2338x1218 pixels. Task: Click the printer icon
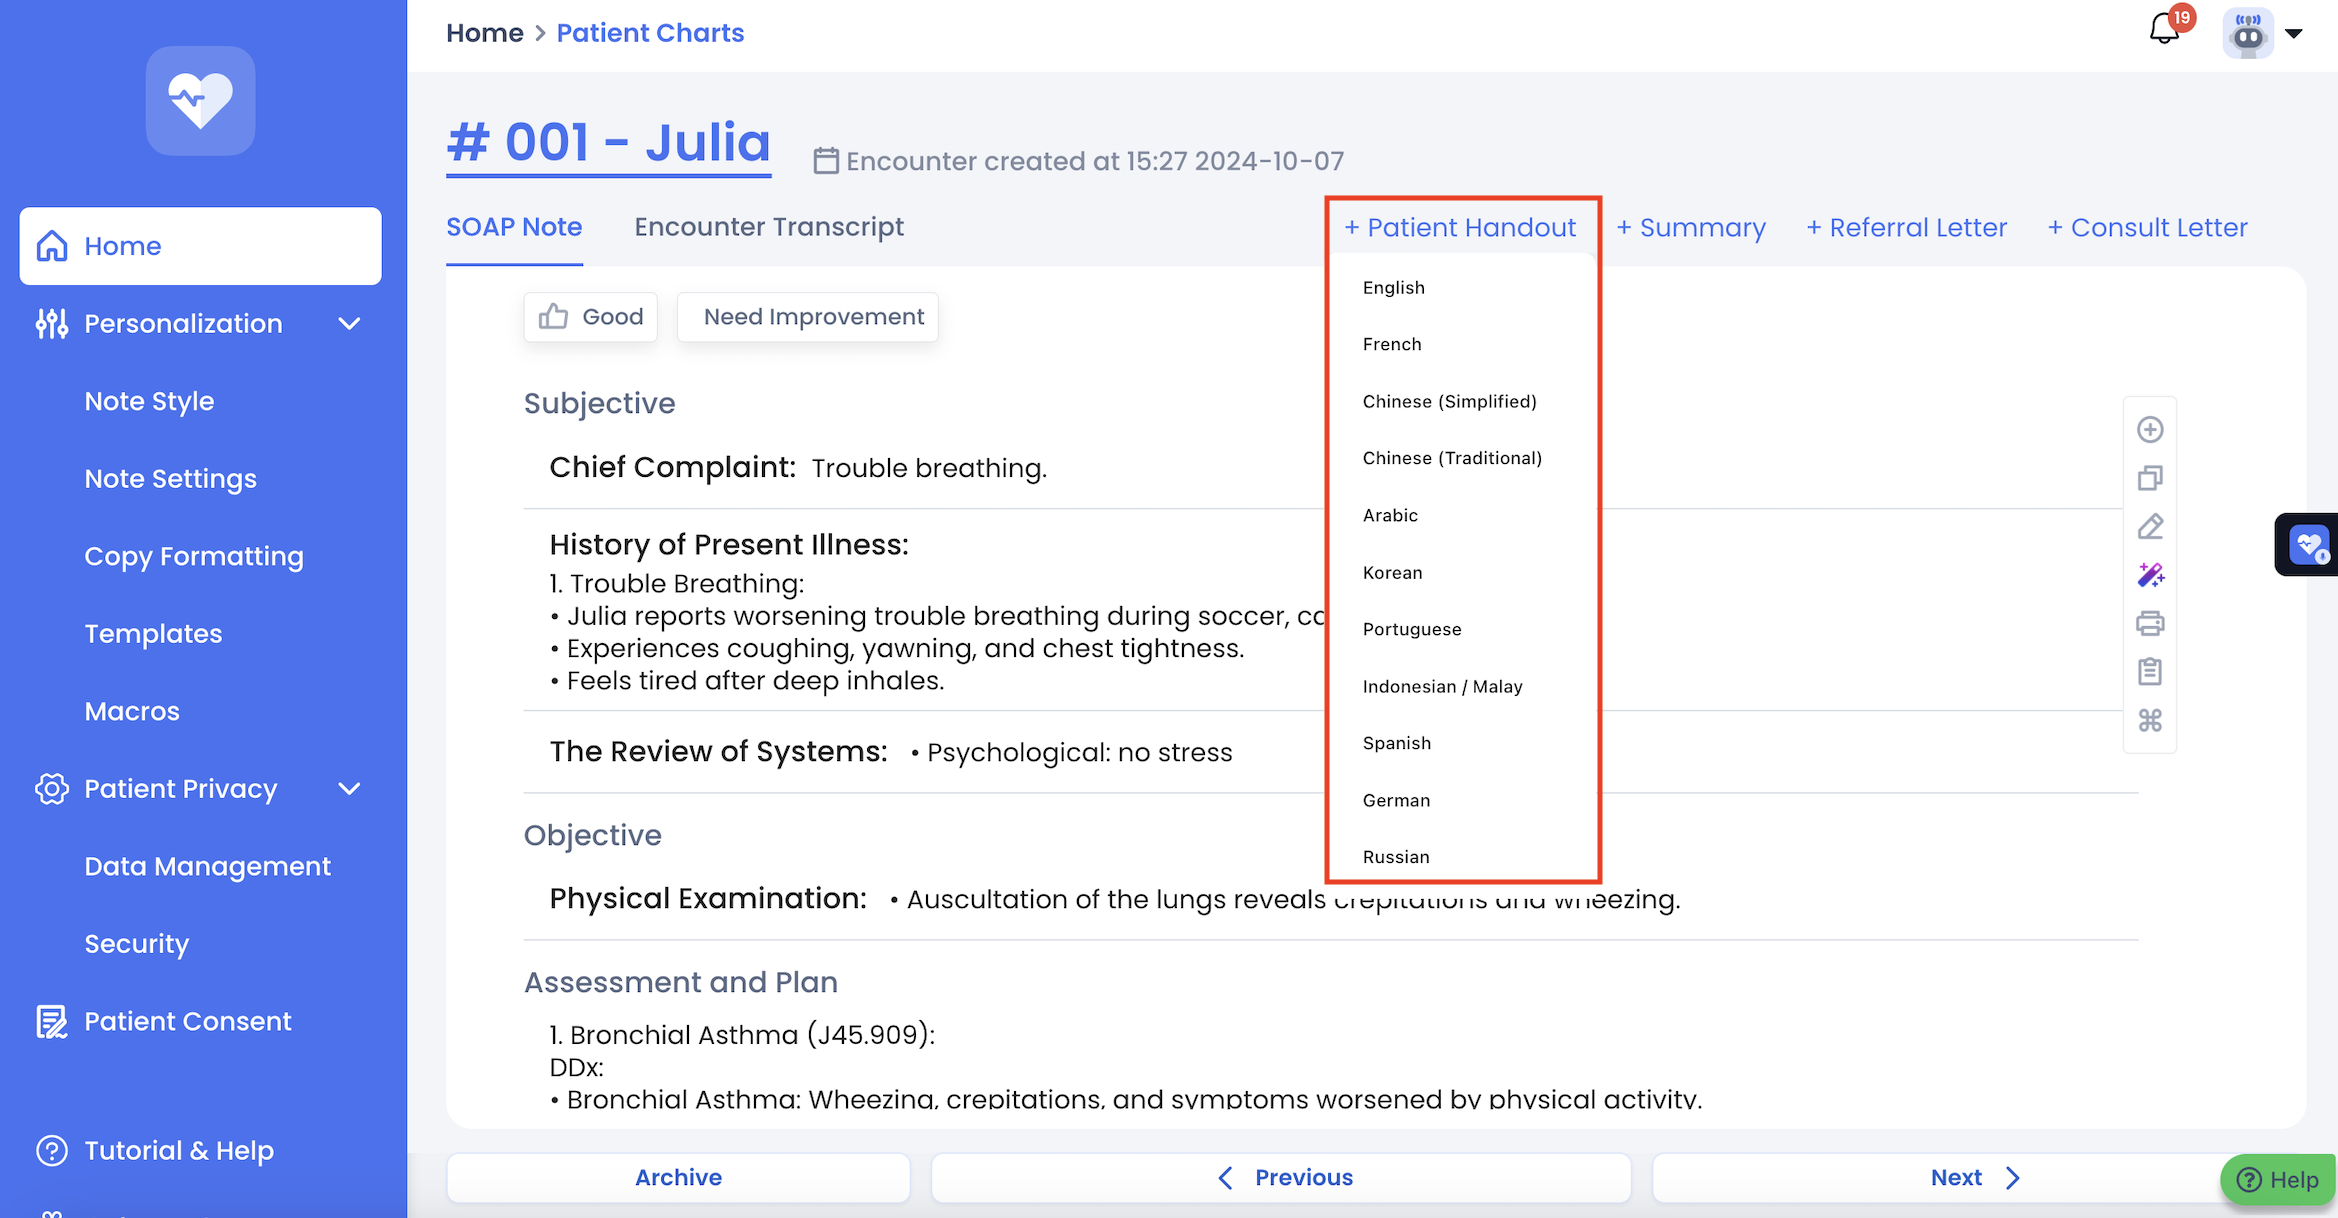2150,624
